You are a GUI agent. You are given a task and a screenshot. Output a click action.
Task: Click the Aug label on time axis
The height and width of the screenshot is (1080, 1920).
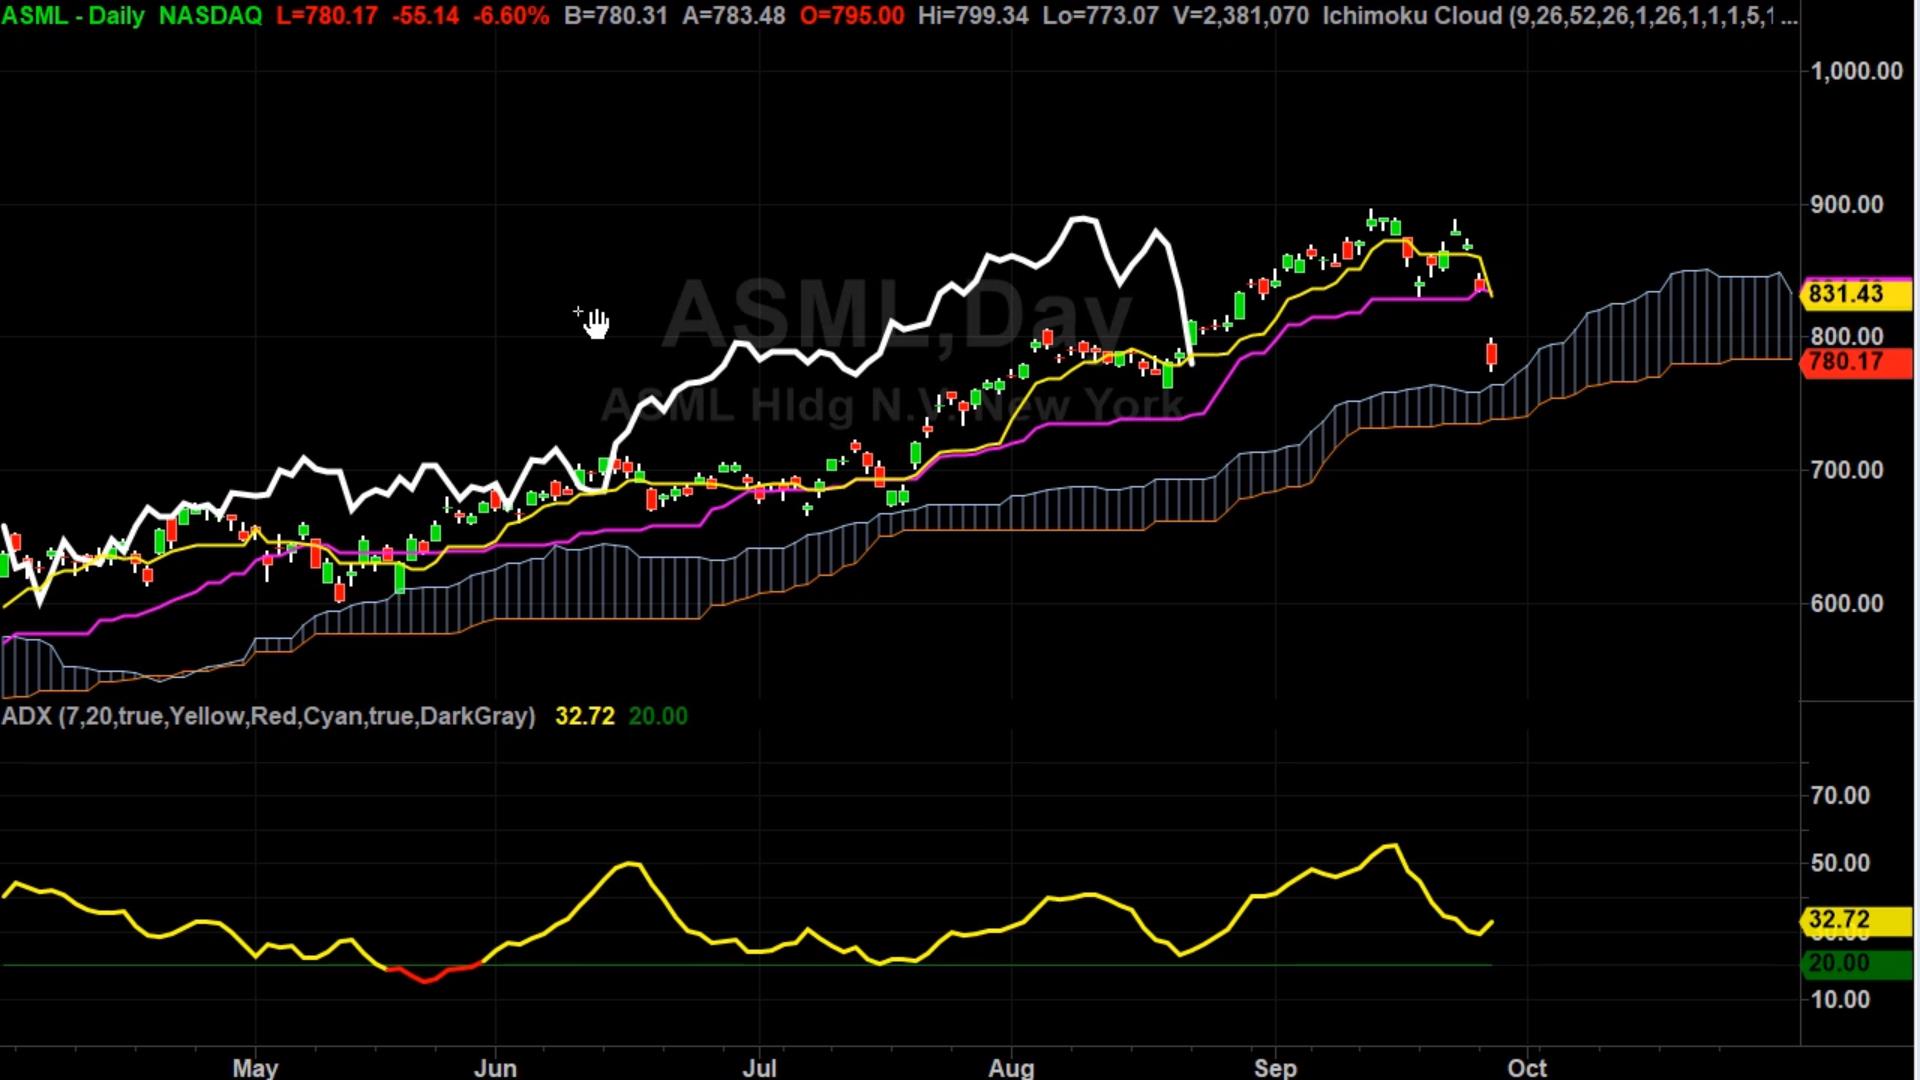[1011, 1067]
